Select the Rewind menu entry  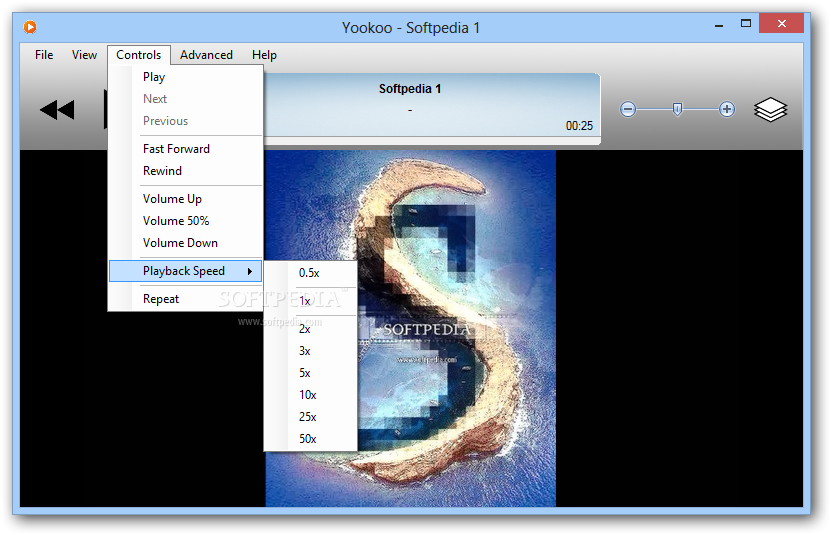pyautogui.click(x=185, y=171)
